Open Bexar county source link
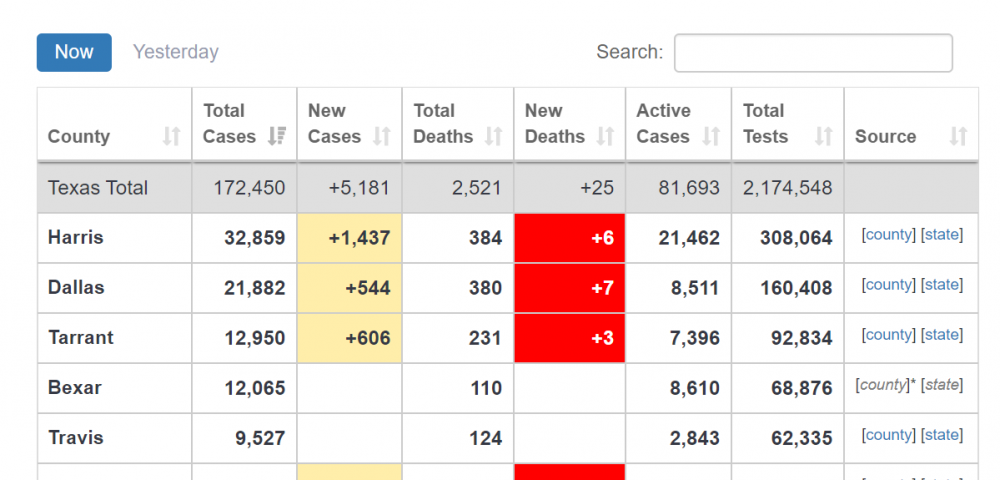Viewport: 1000px width, 480px height. [882, 385]
